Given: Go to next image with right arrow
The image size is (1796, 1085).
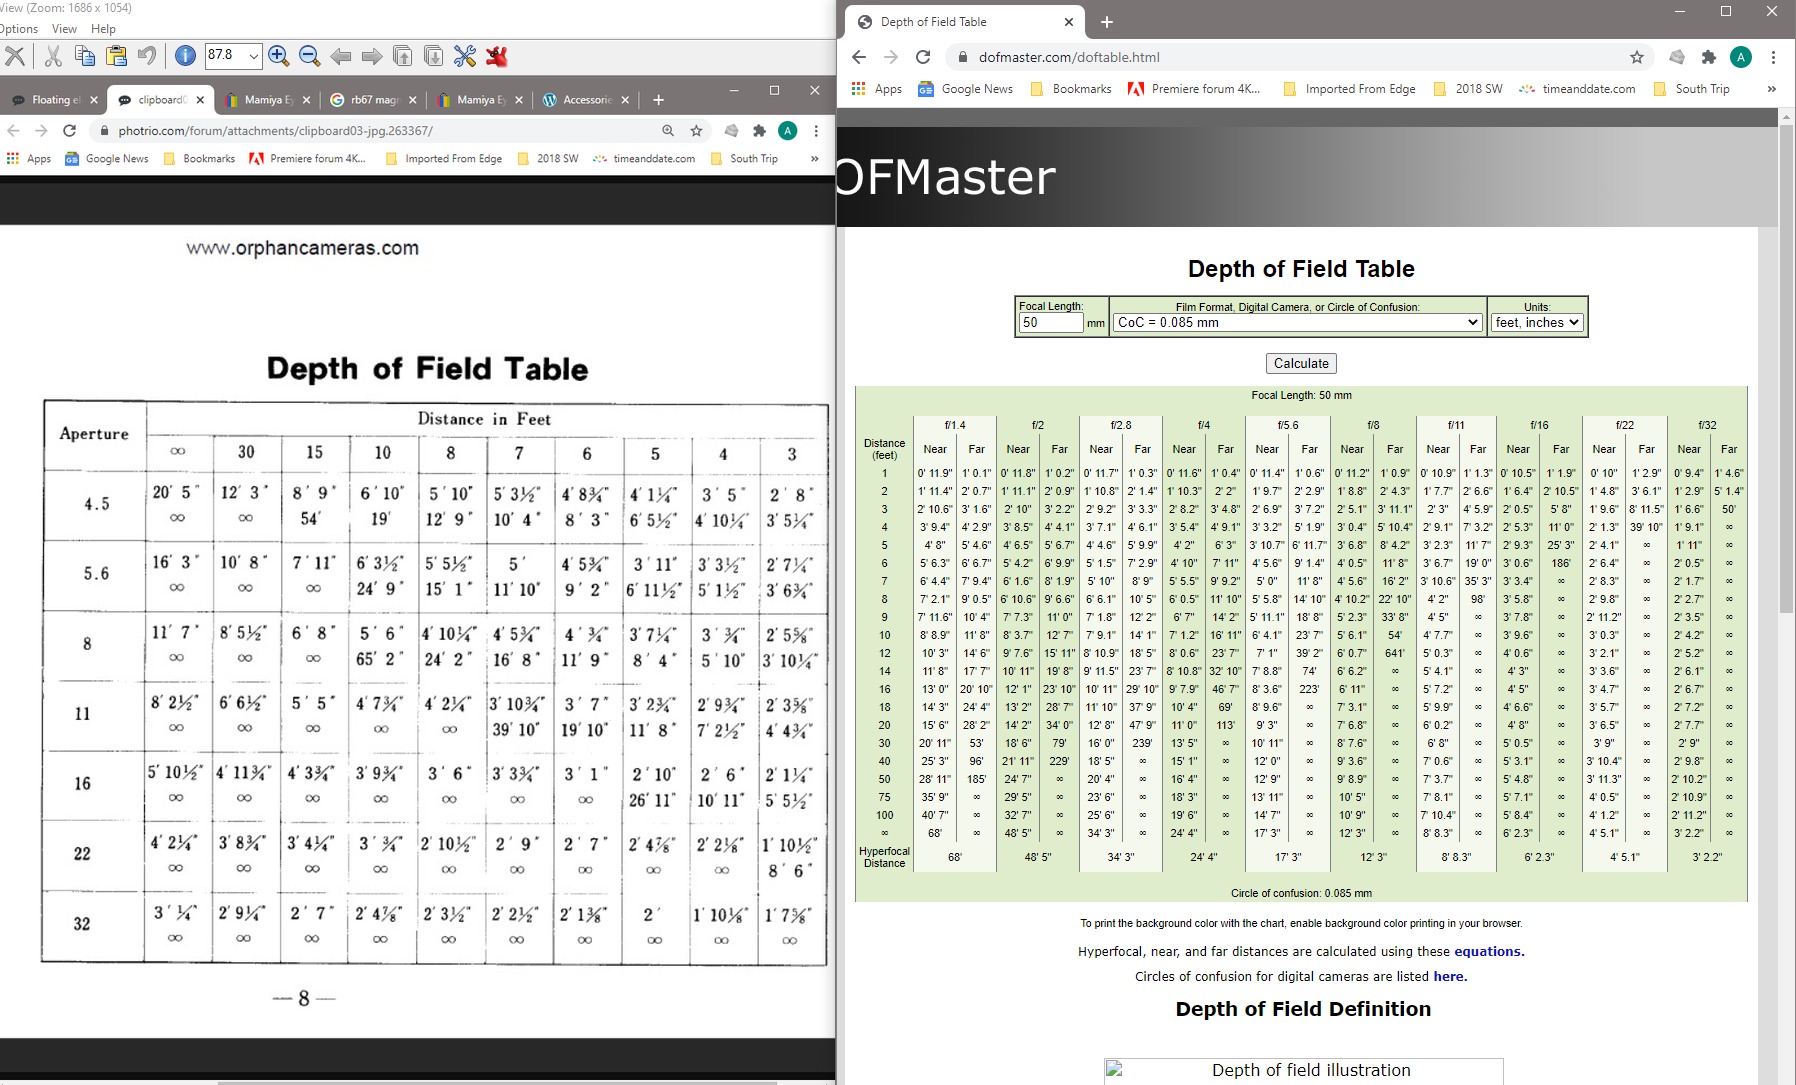Looking at the screenshot, I should [x=371, y=56].
